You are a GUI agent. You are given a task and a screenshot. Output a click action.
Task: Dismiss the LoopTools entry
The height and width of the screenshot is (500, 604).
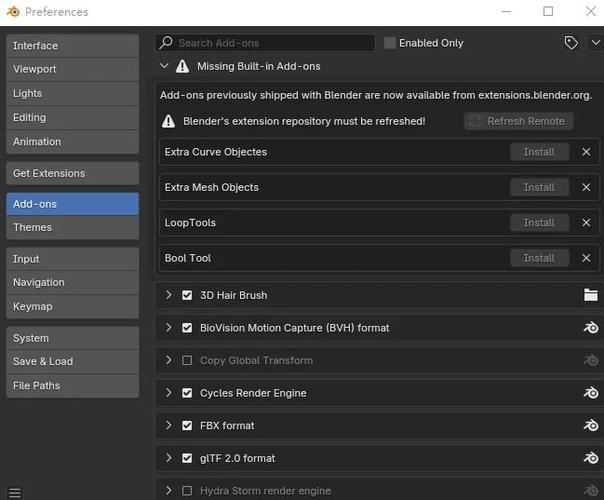click(x=586, y=223)
